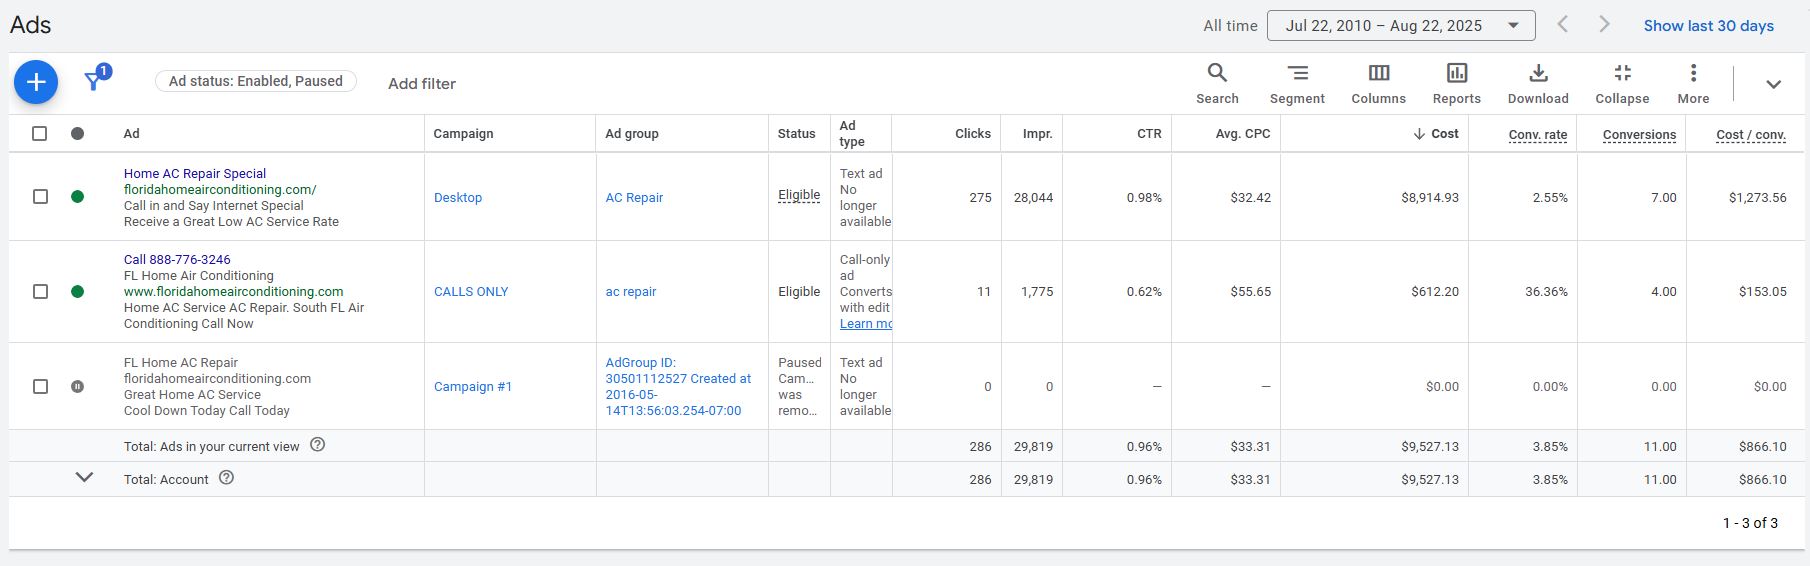Click the Campaign column header
Viewport: 1810px width, 566px height.
pos(463,134)
